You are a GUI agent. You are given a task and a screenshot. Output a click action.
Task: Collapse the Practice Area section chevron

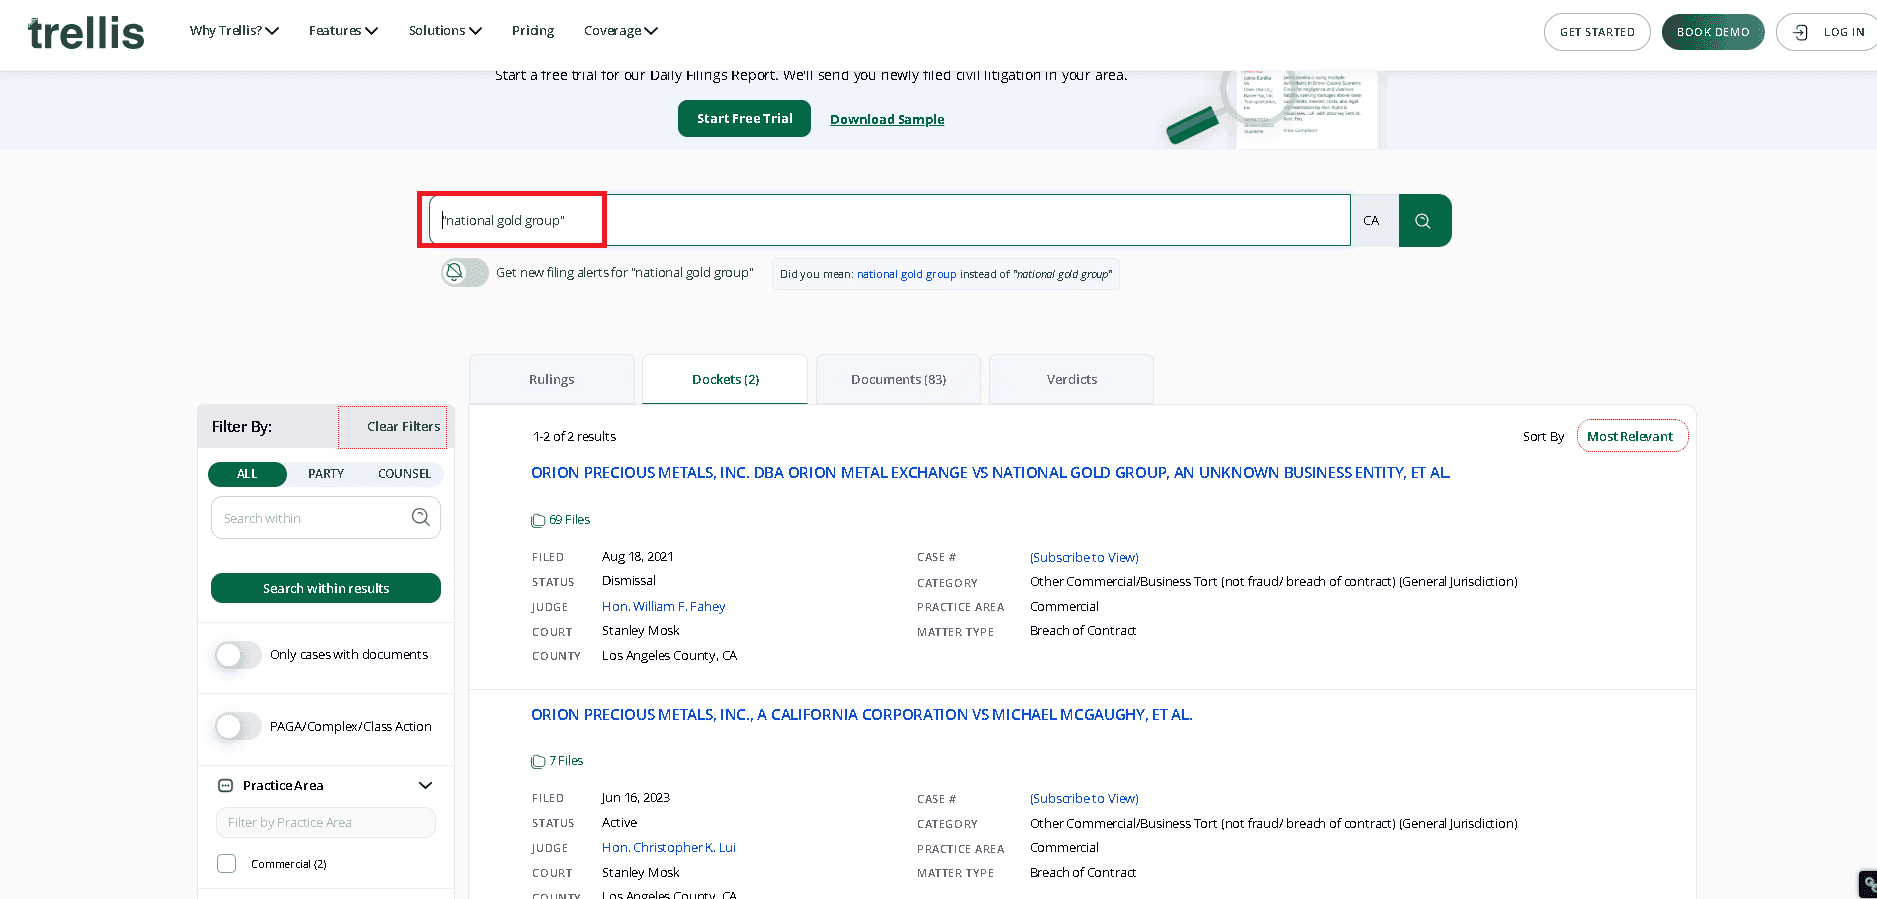[425, 786]
